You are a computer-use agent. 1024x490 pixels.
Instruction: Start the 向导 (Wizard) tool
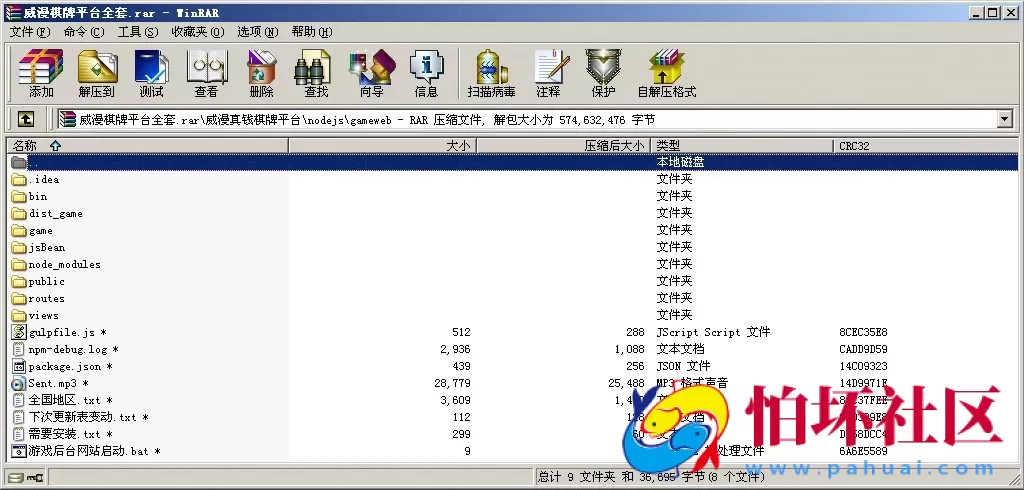371,74
